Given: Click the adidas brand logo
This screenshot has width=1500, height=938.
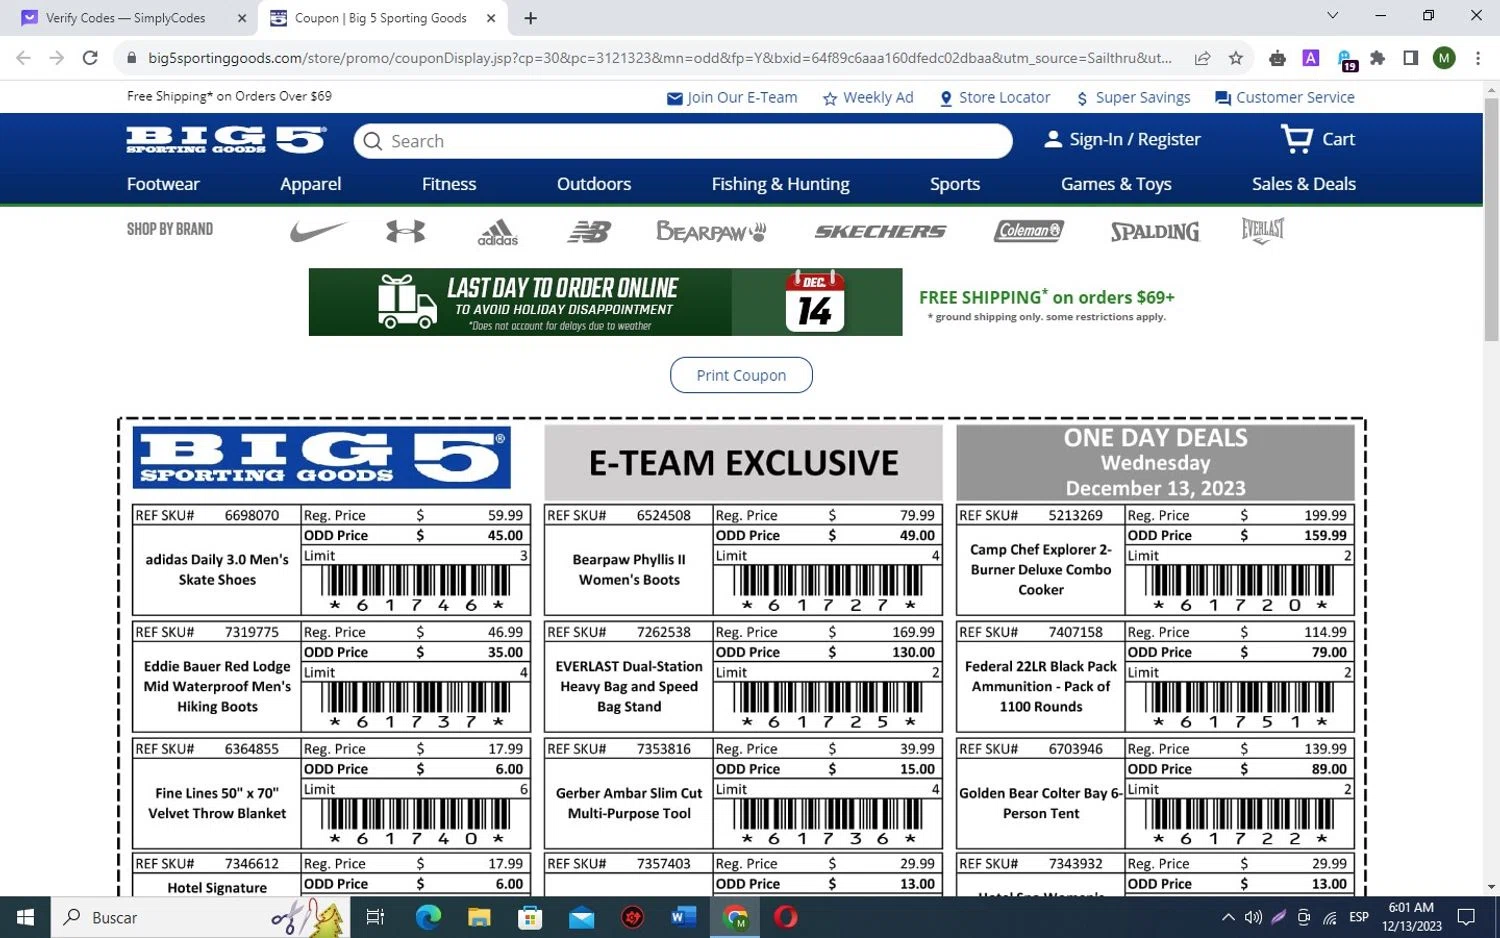Looking at the screenshot, I should point(497,232).
